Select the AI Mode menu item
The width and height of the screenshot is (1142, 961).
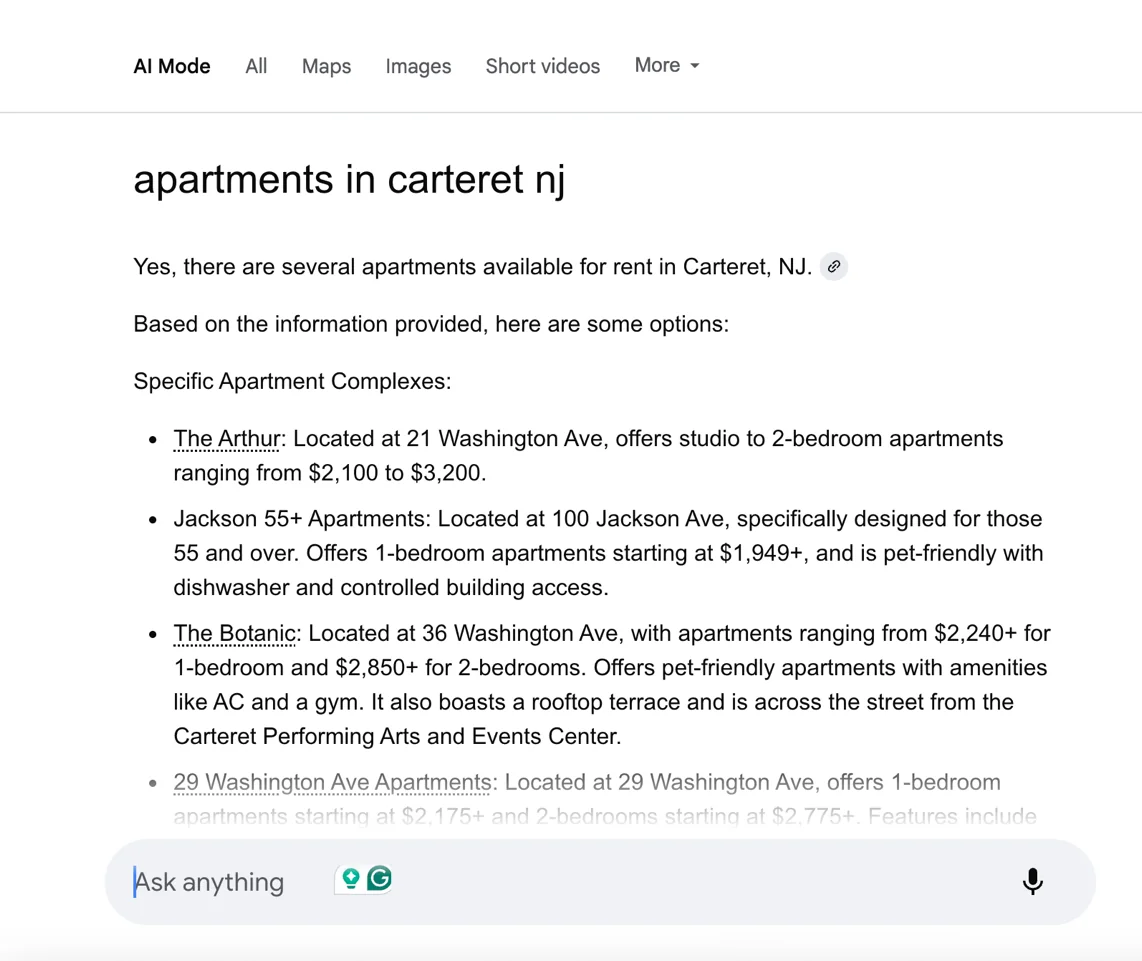(x=171, y=66)
